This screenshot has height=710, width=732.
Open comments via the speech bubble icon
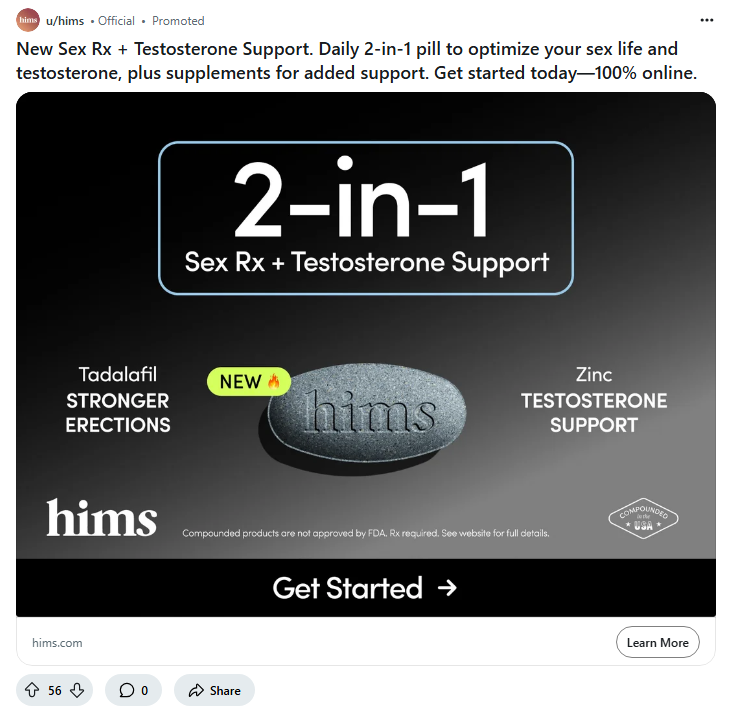tap(127, 690)
